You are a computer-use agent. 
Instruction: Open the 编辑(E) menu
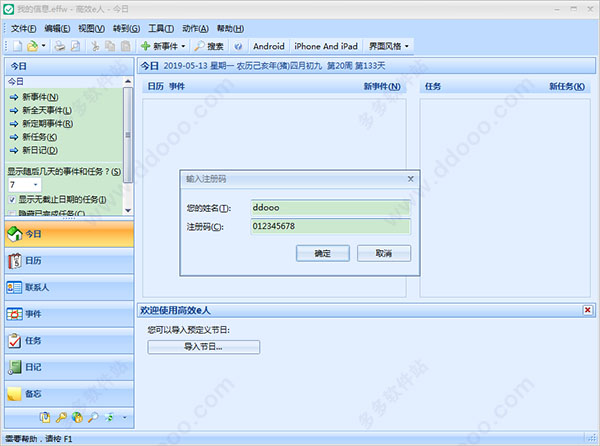[57, 29]
